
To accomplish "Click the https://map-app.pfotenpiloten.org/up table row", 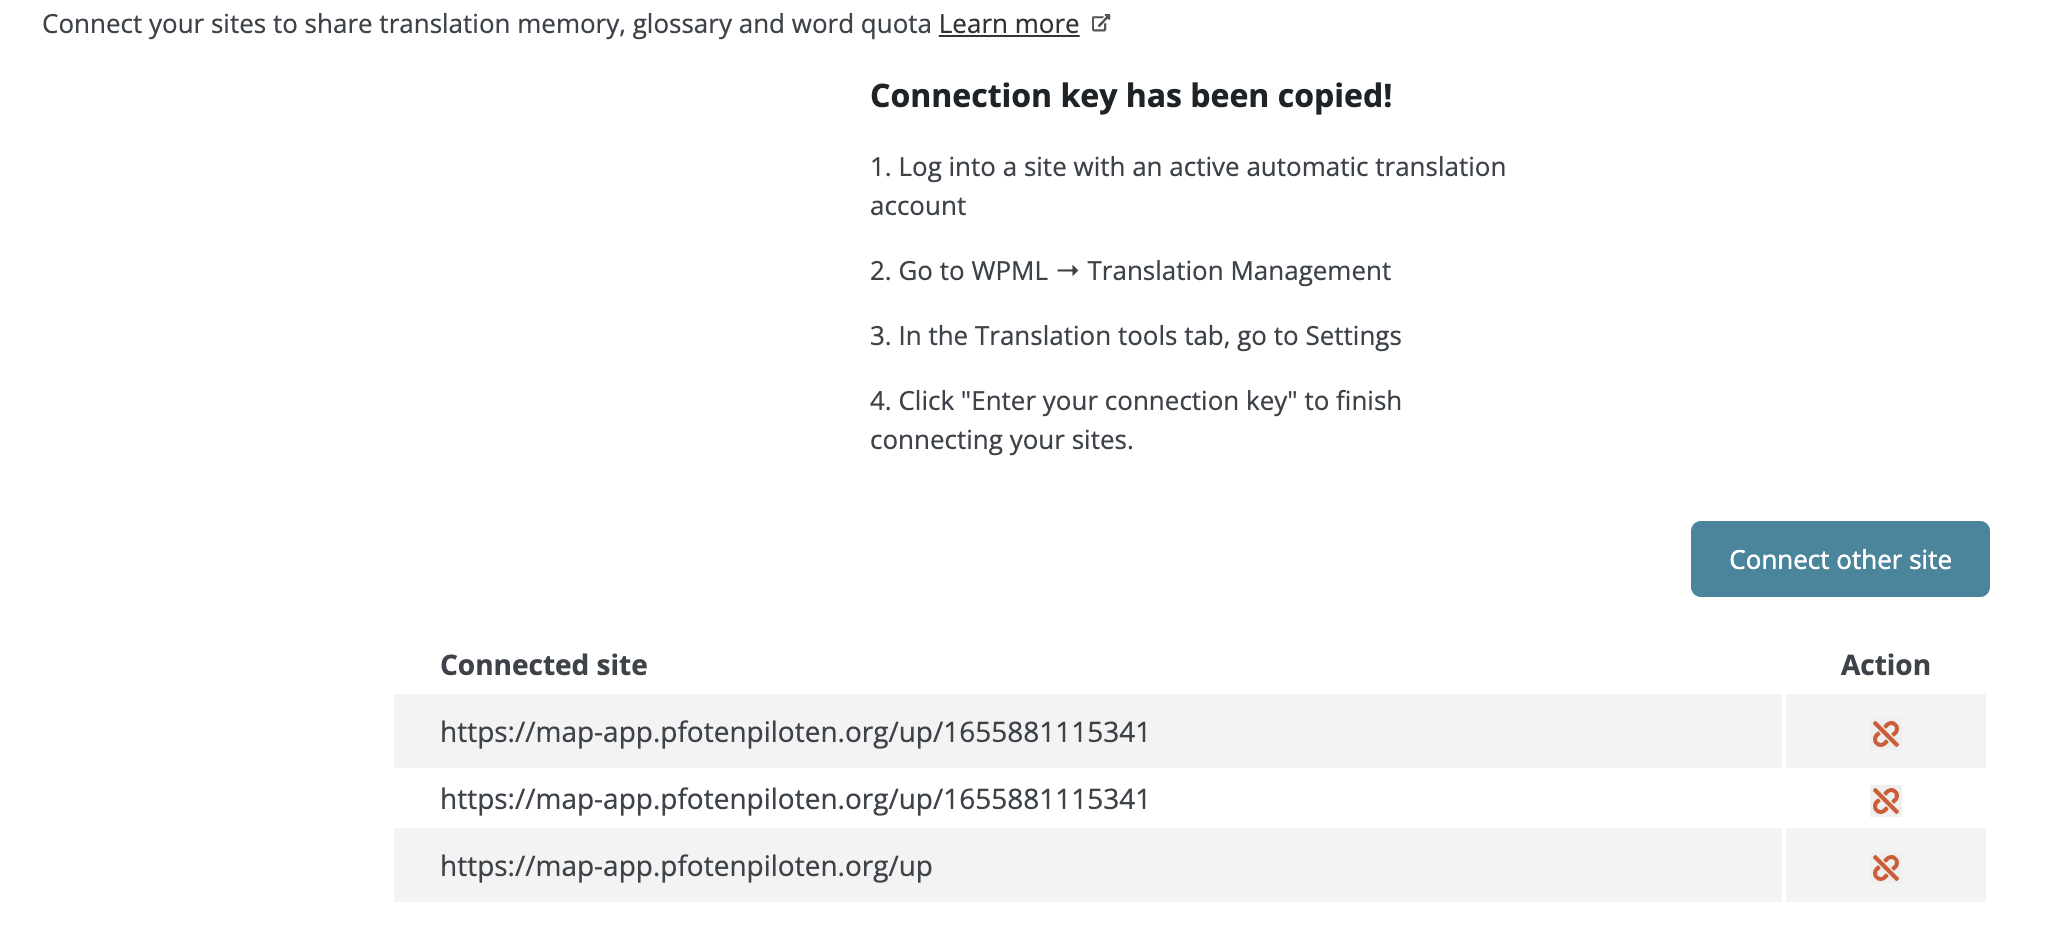I will point(1190,866).
